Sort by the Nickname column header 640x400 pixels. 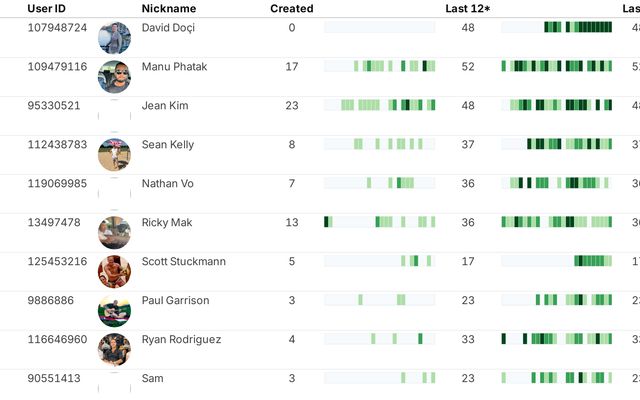point(169,9)
